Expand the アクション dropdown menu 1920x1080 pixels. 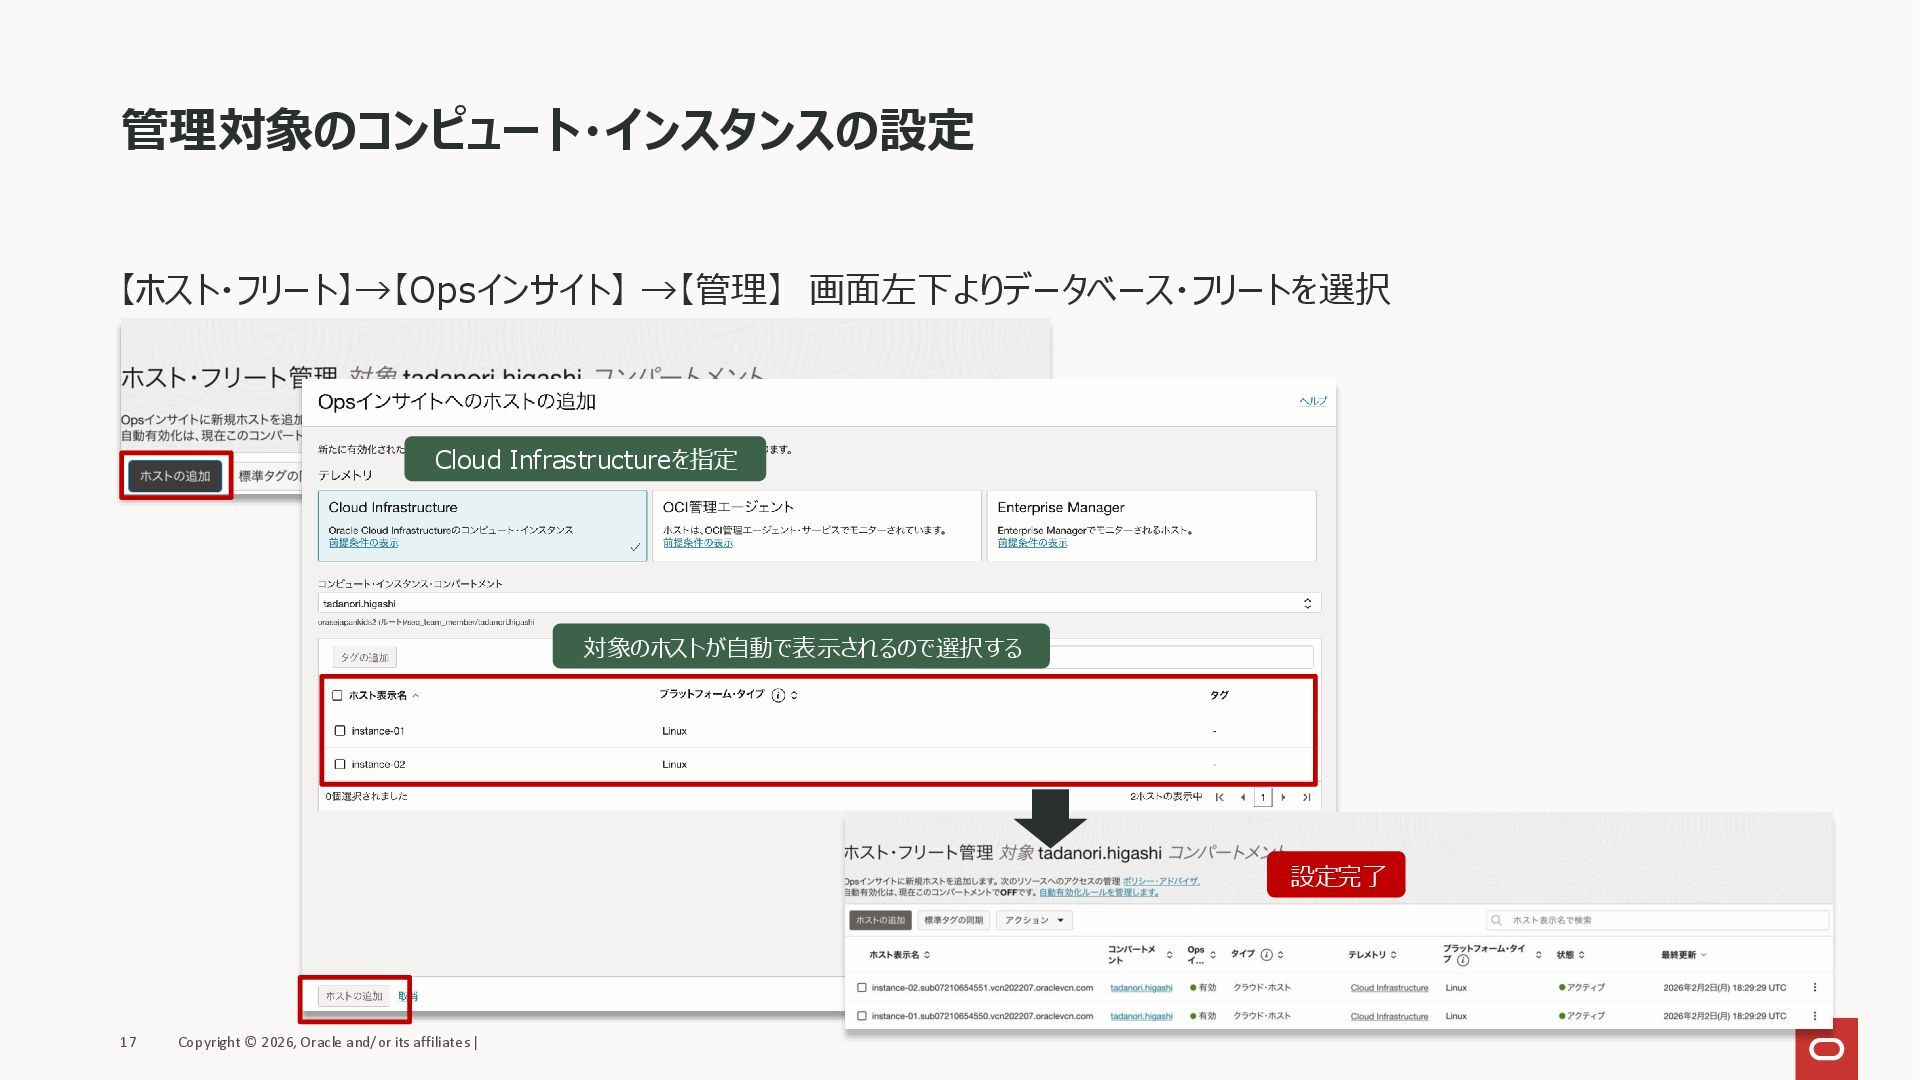tap(1034, 920)
